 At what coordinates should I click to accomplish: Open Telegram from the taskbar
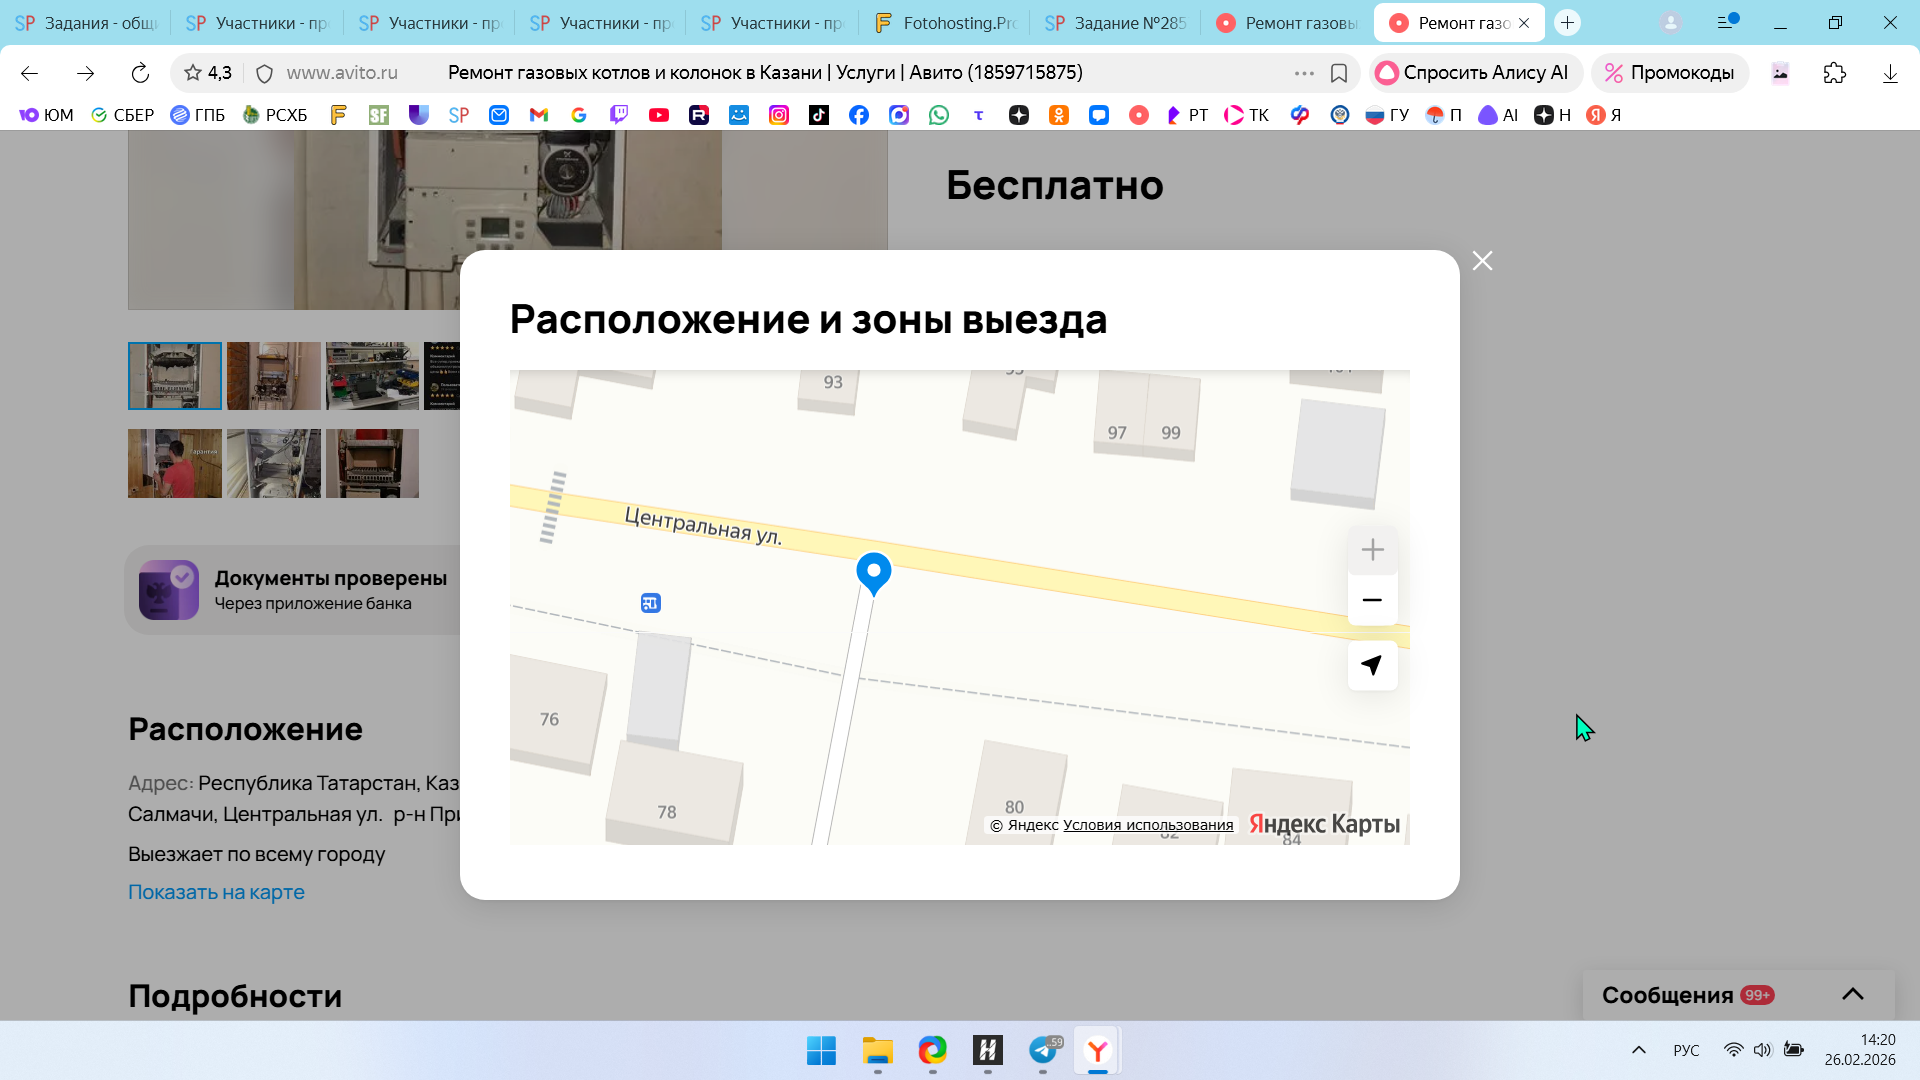[1043, 1050]
